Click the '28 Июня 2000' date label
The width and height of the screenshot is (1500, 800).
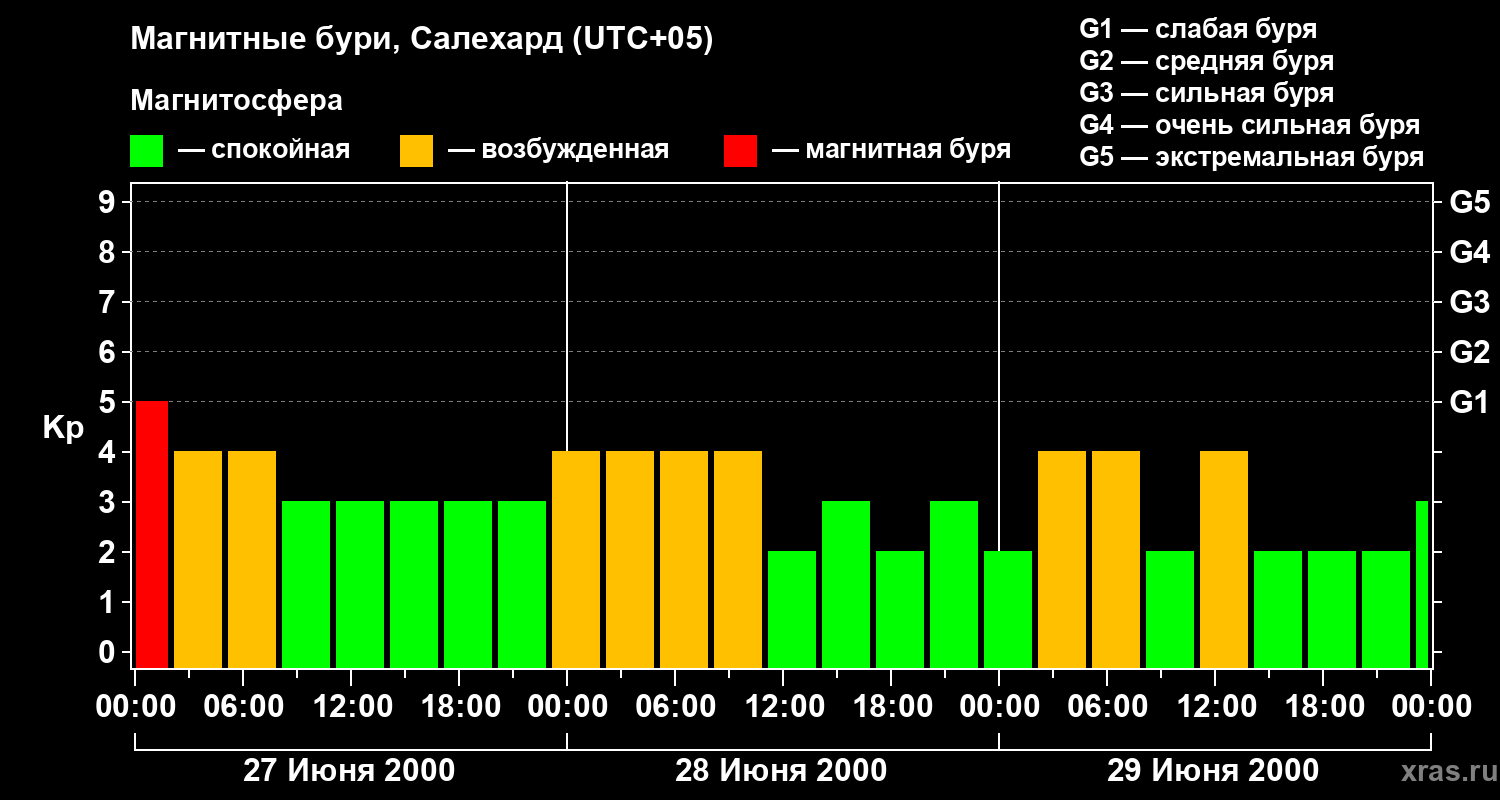click(x=781, y=771)
